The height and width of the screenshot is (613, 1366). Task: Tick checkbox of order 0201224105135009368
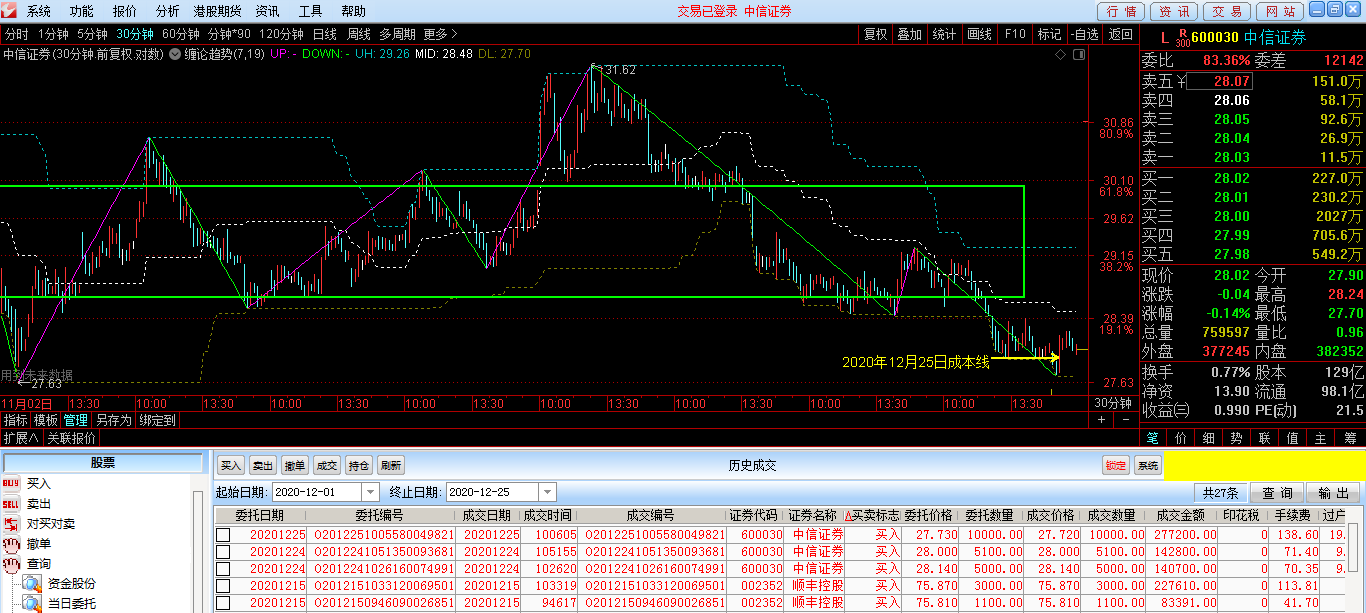coord(224,552)
